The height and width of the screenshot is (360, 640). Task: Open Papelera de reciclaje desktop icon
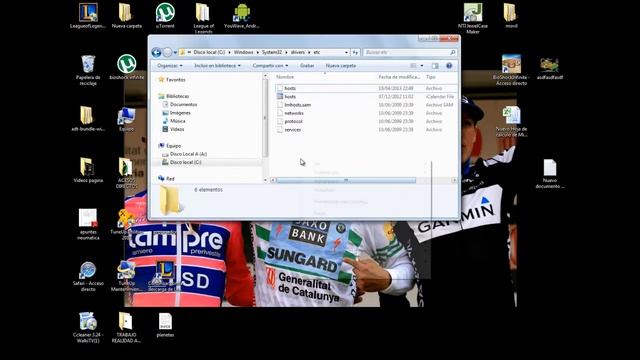[88, 70]
